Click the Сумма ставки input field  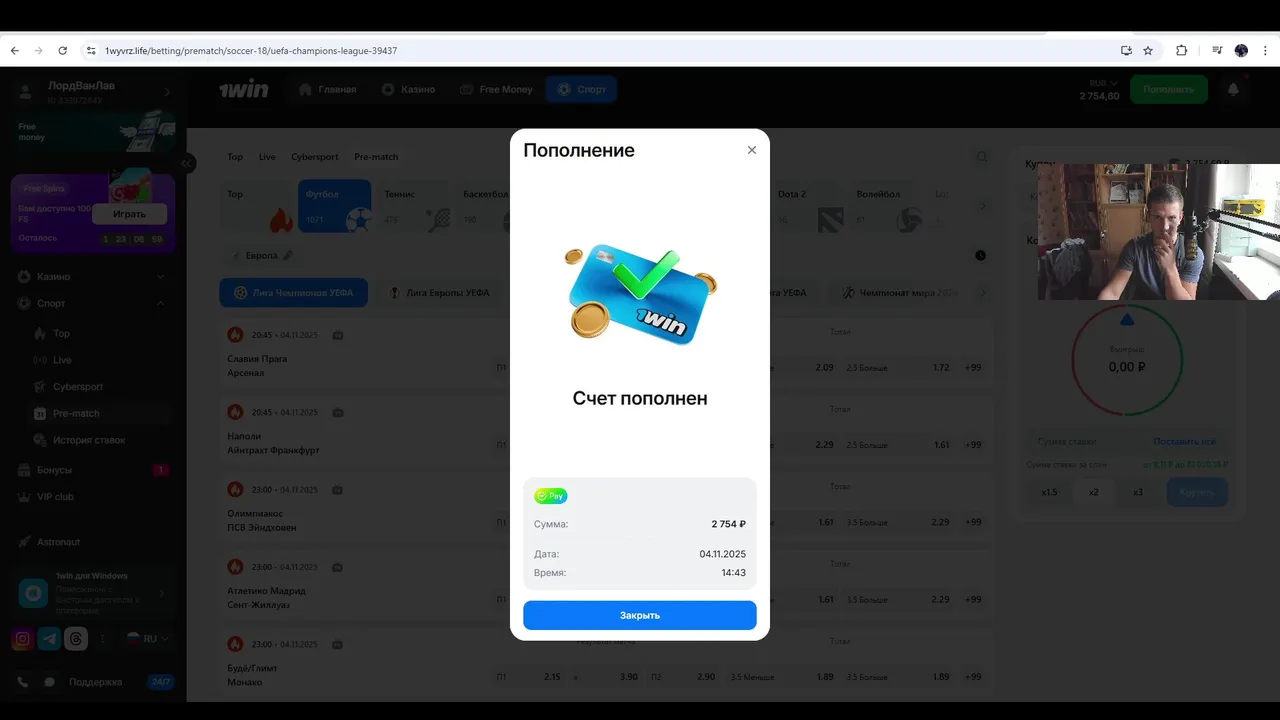tap(1088, 441)
